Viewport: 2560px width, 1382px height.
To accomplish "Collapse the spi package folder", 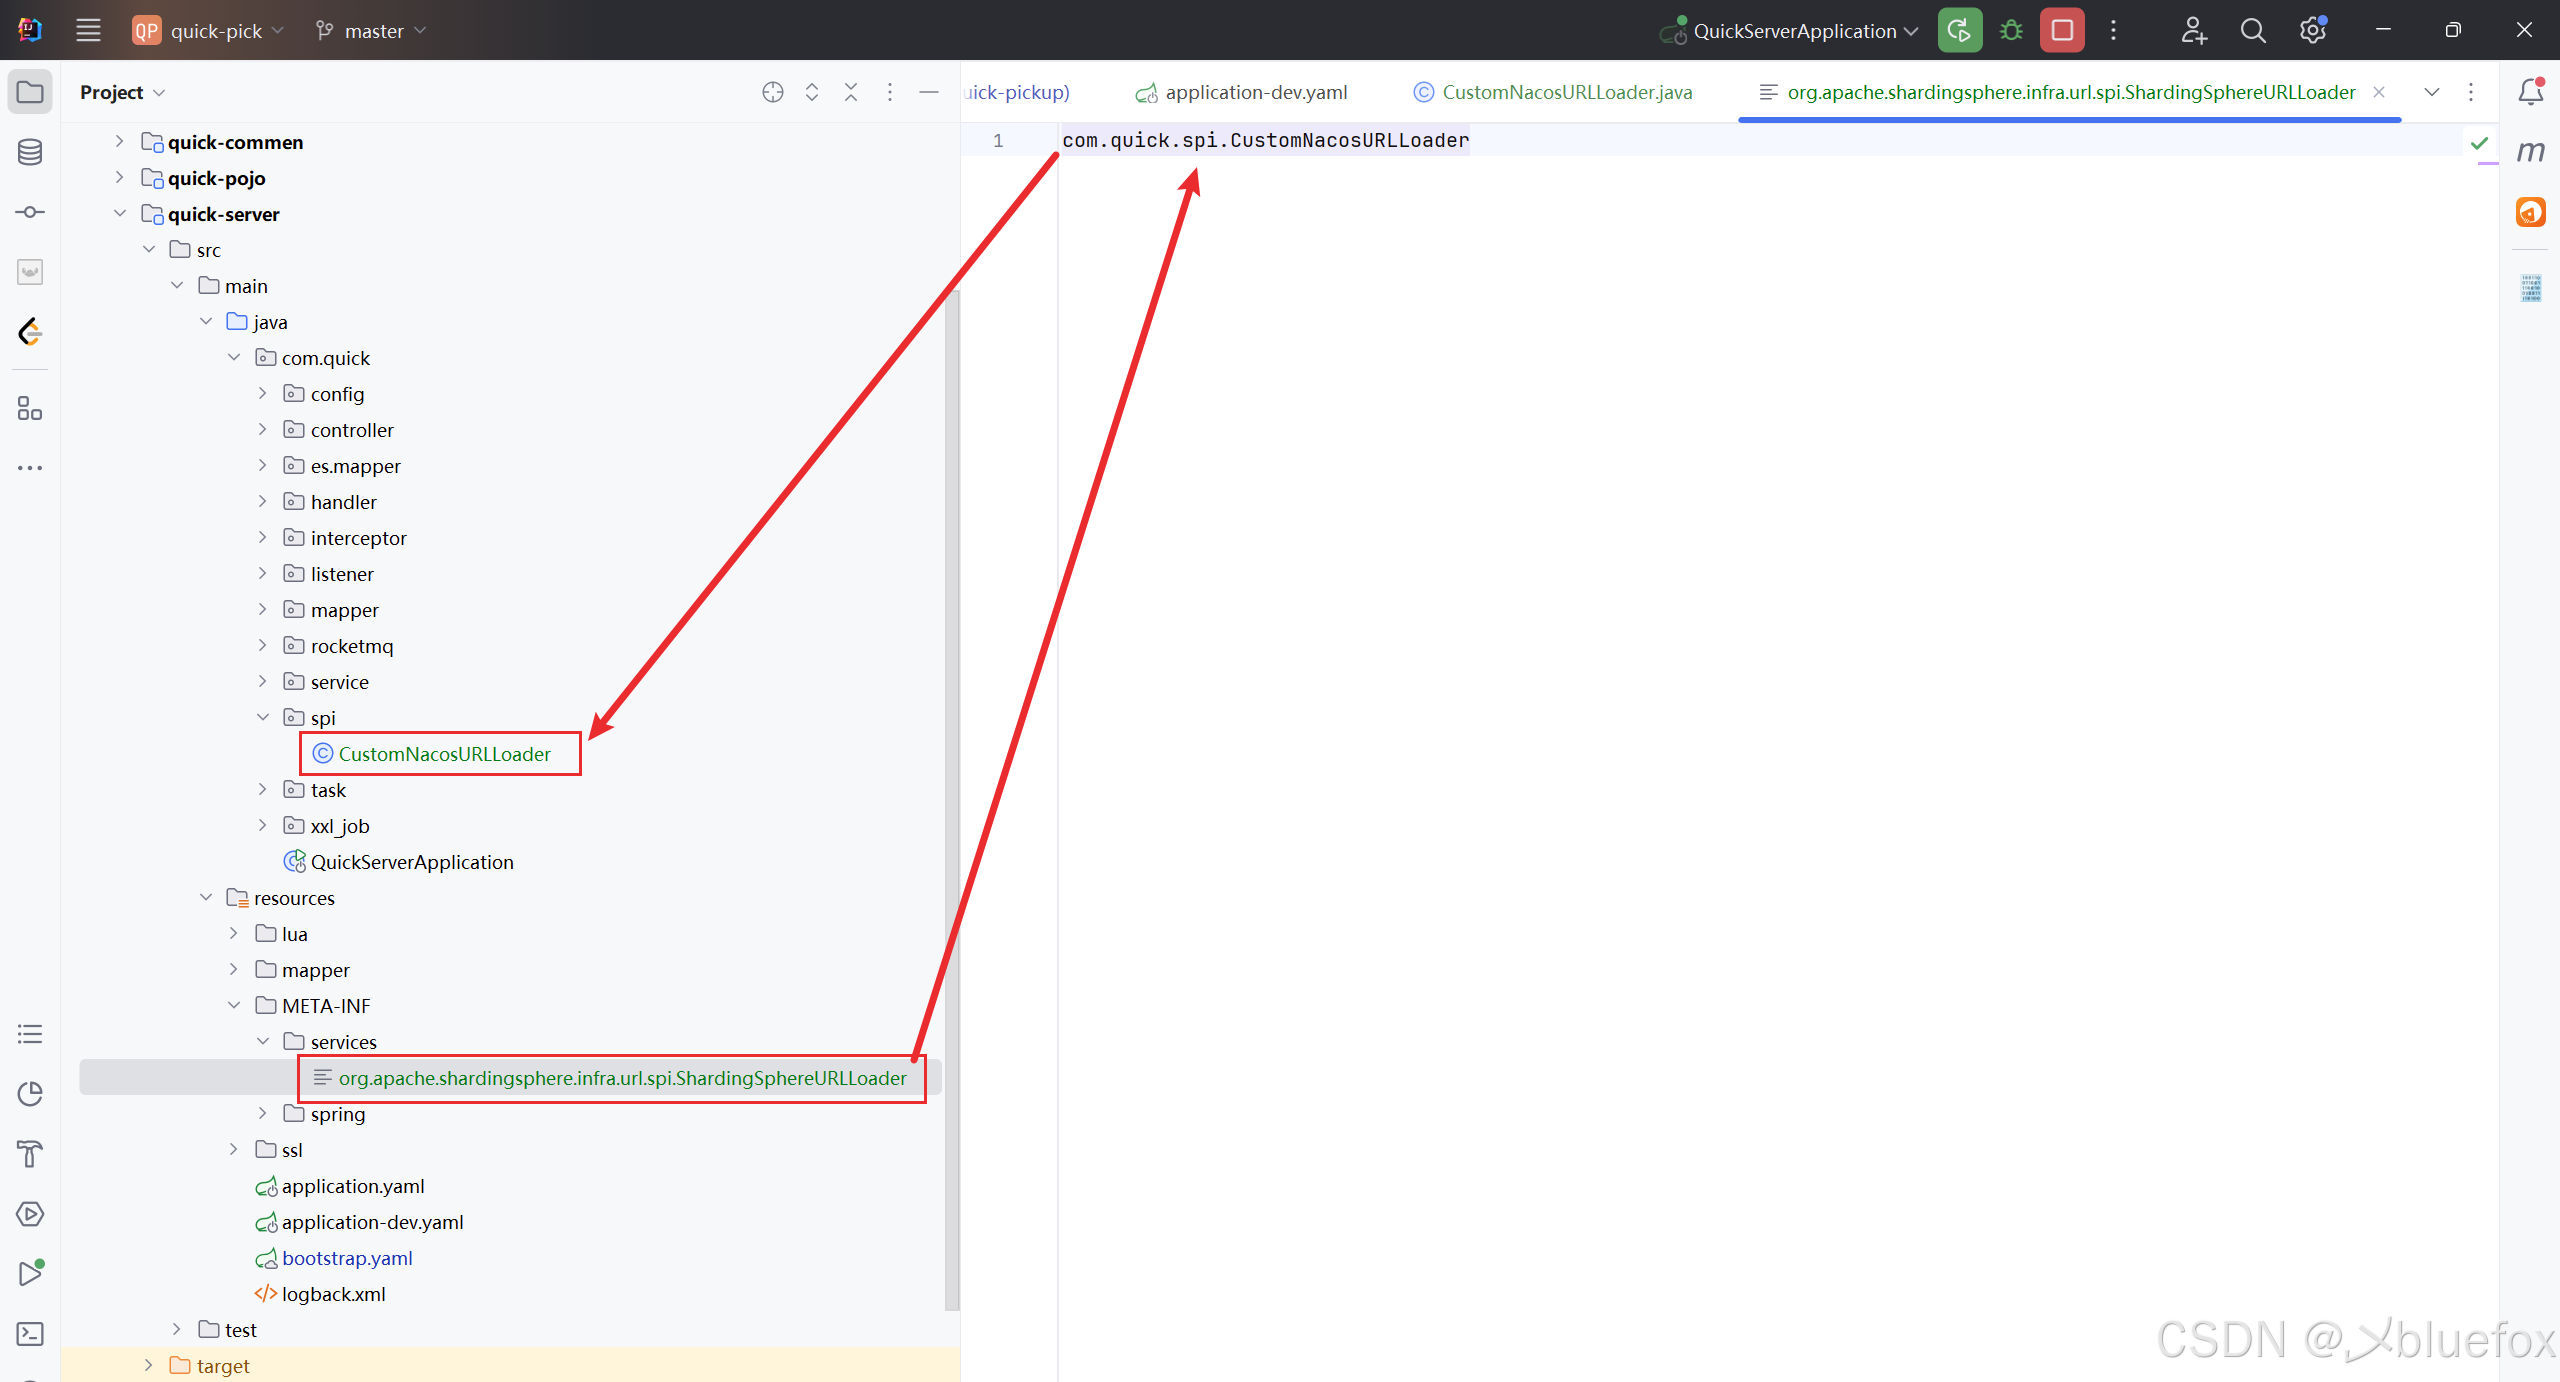I will coord(263,718).
